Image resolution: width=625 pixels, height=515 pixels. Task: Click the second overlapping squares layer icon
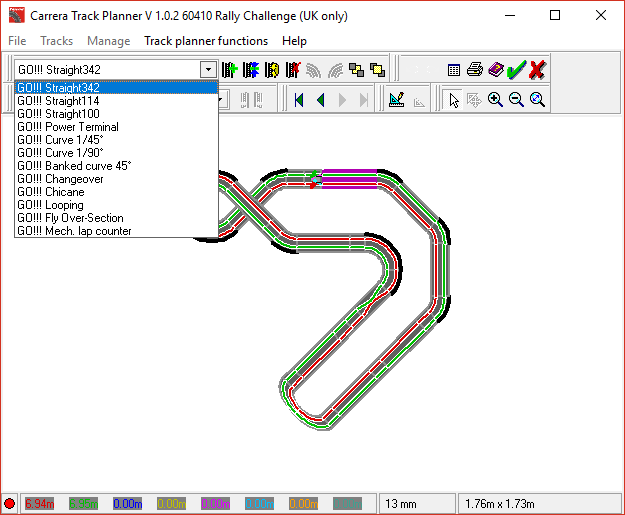pos(377,70)
